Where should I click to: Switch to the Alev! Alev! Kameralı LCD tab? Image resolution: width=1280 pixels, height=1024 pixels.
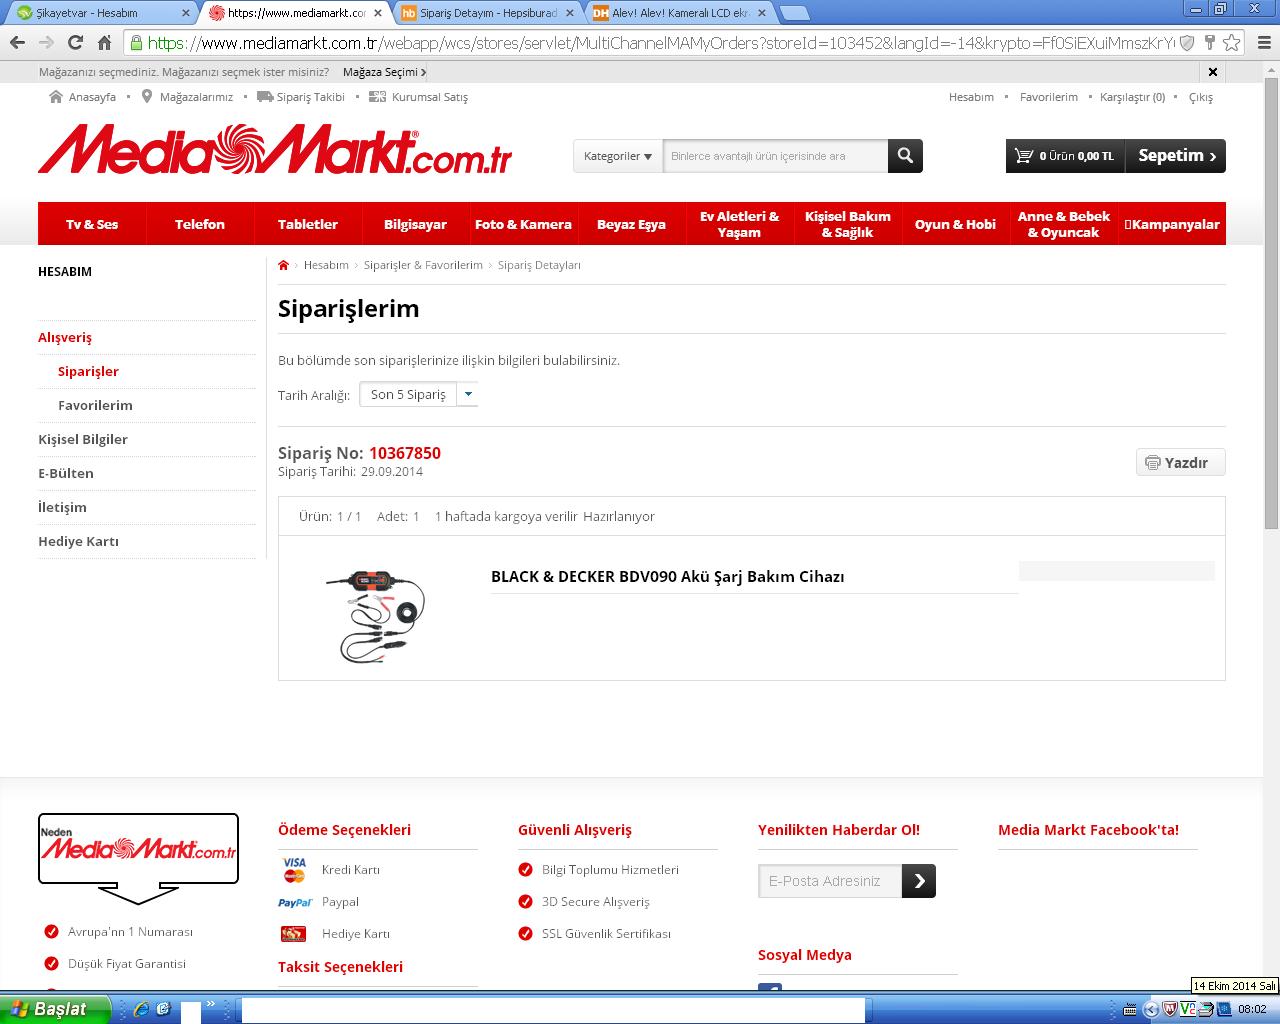[x=680, y=13]
